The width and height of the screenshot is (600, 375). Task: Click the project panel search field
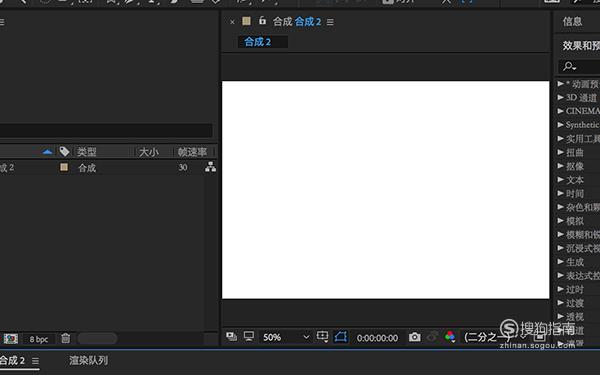(106, 130)
